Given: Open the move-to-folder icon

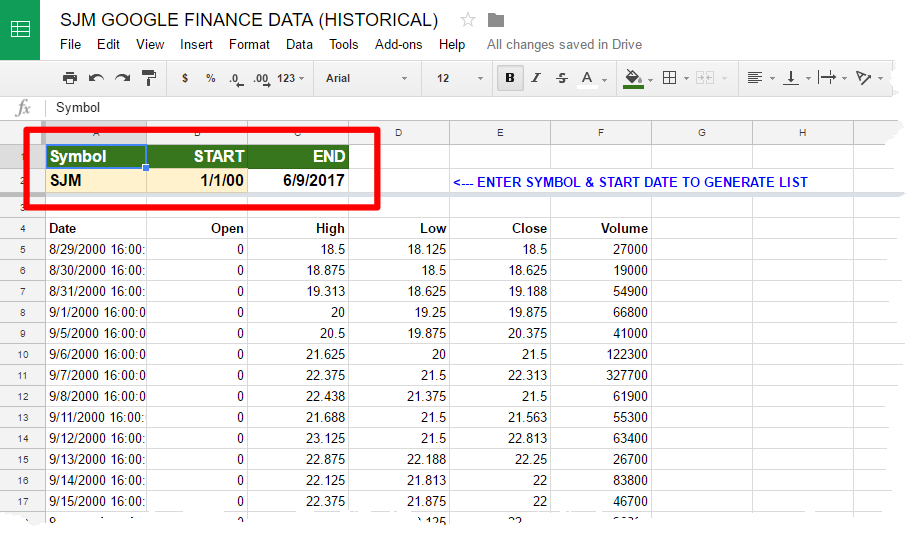Looking at the screenshot, I should (495, 20).
